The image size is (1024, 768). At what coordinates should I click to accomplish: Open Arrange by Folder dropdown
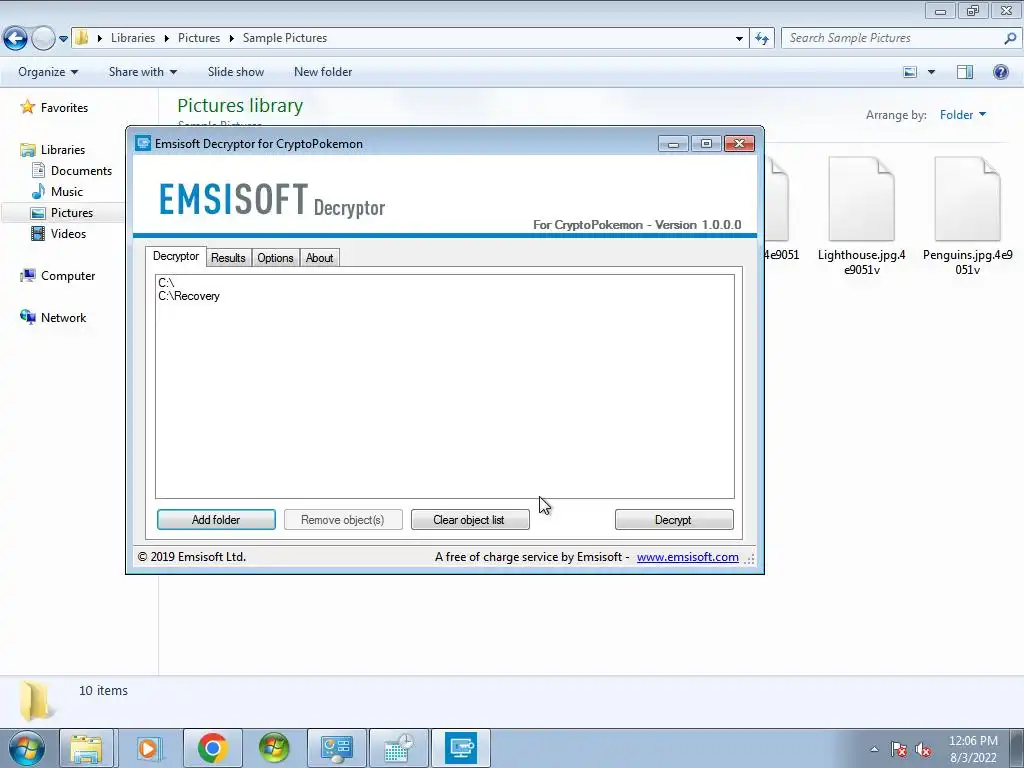pyautogui.click(x=963, y=115)
